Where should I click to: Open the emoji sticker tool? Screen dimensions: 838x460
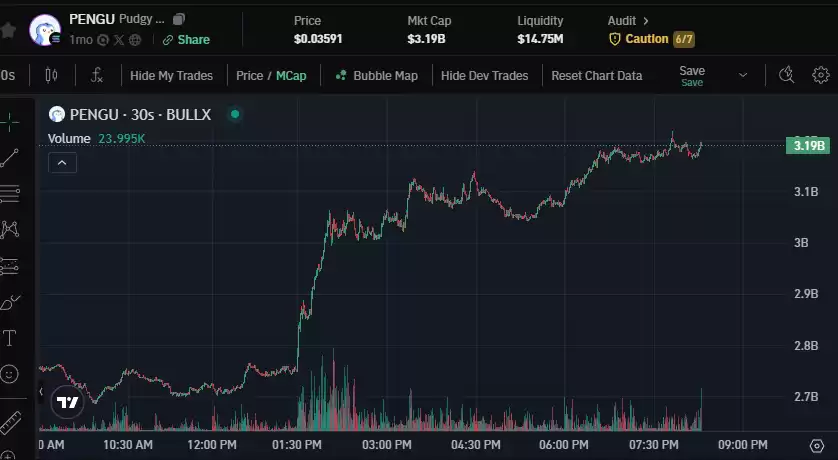10,373
